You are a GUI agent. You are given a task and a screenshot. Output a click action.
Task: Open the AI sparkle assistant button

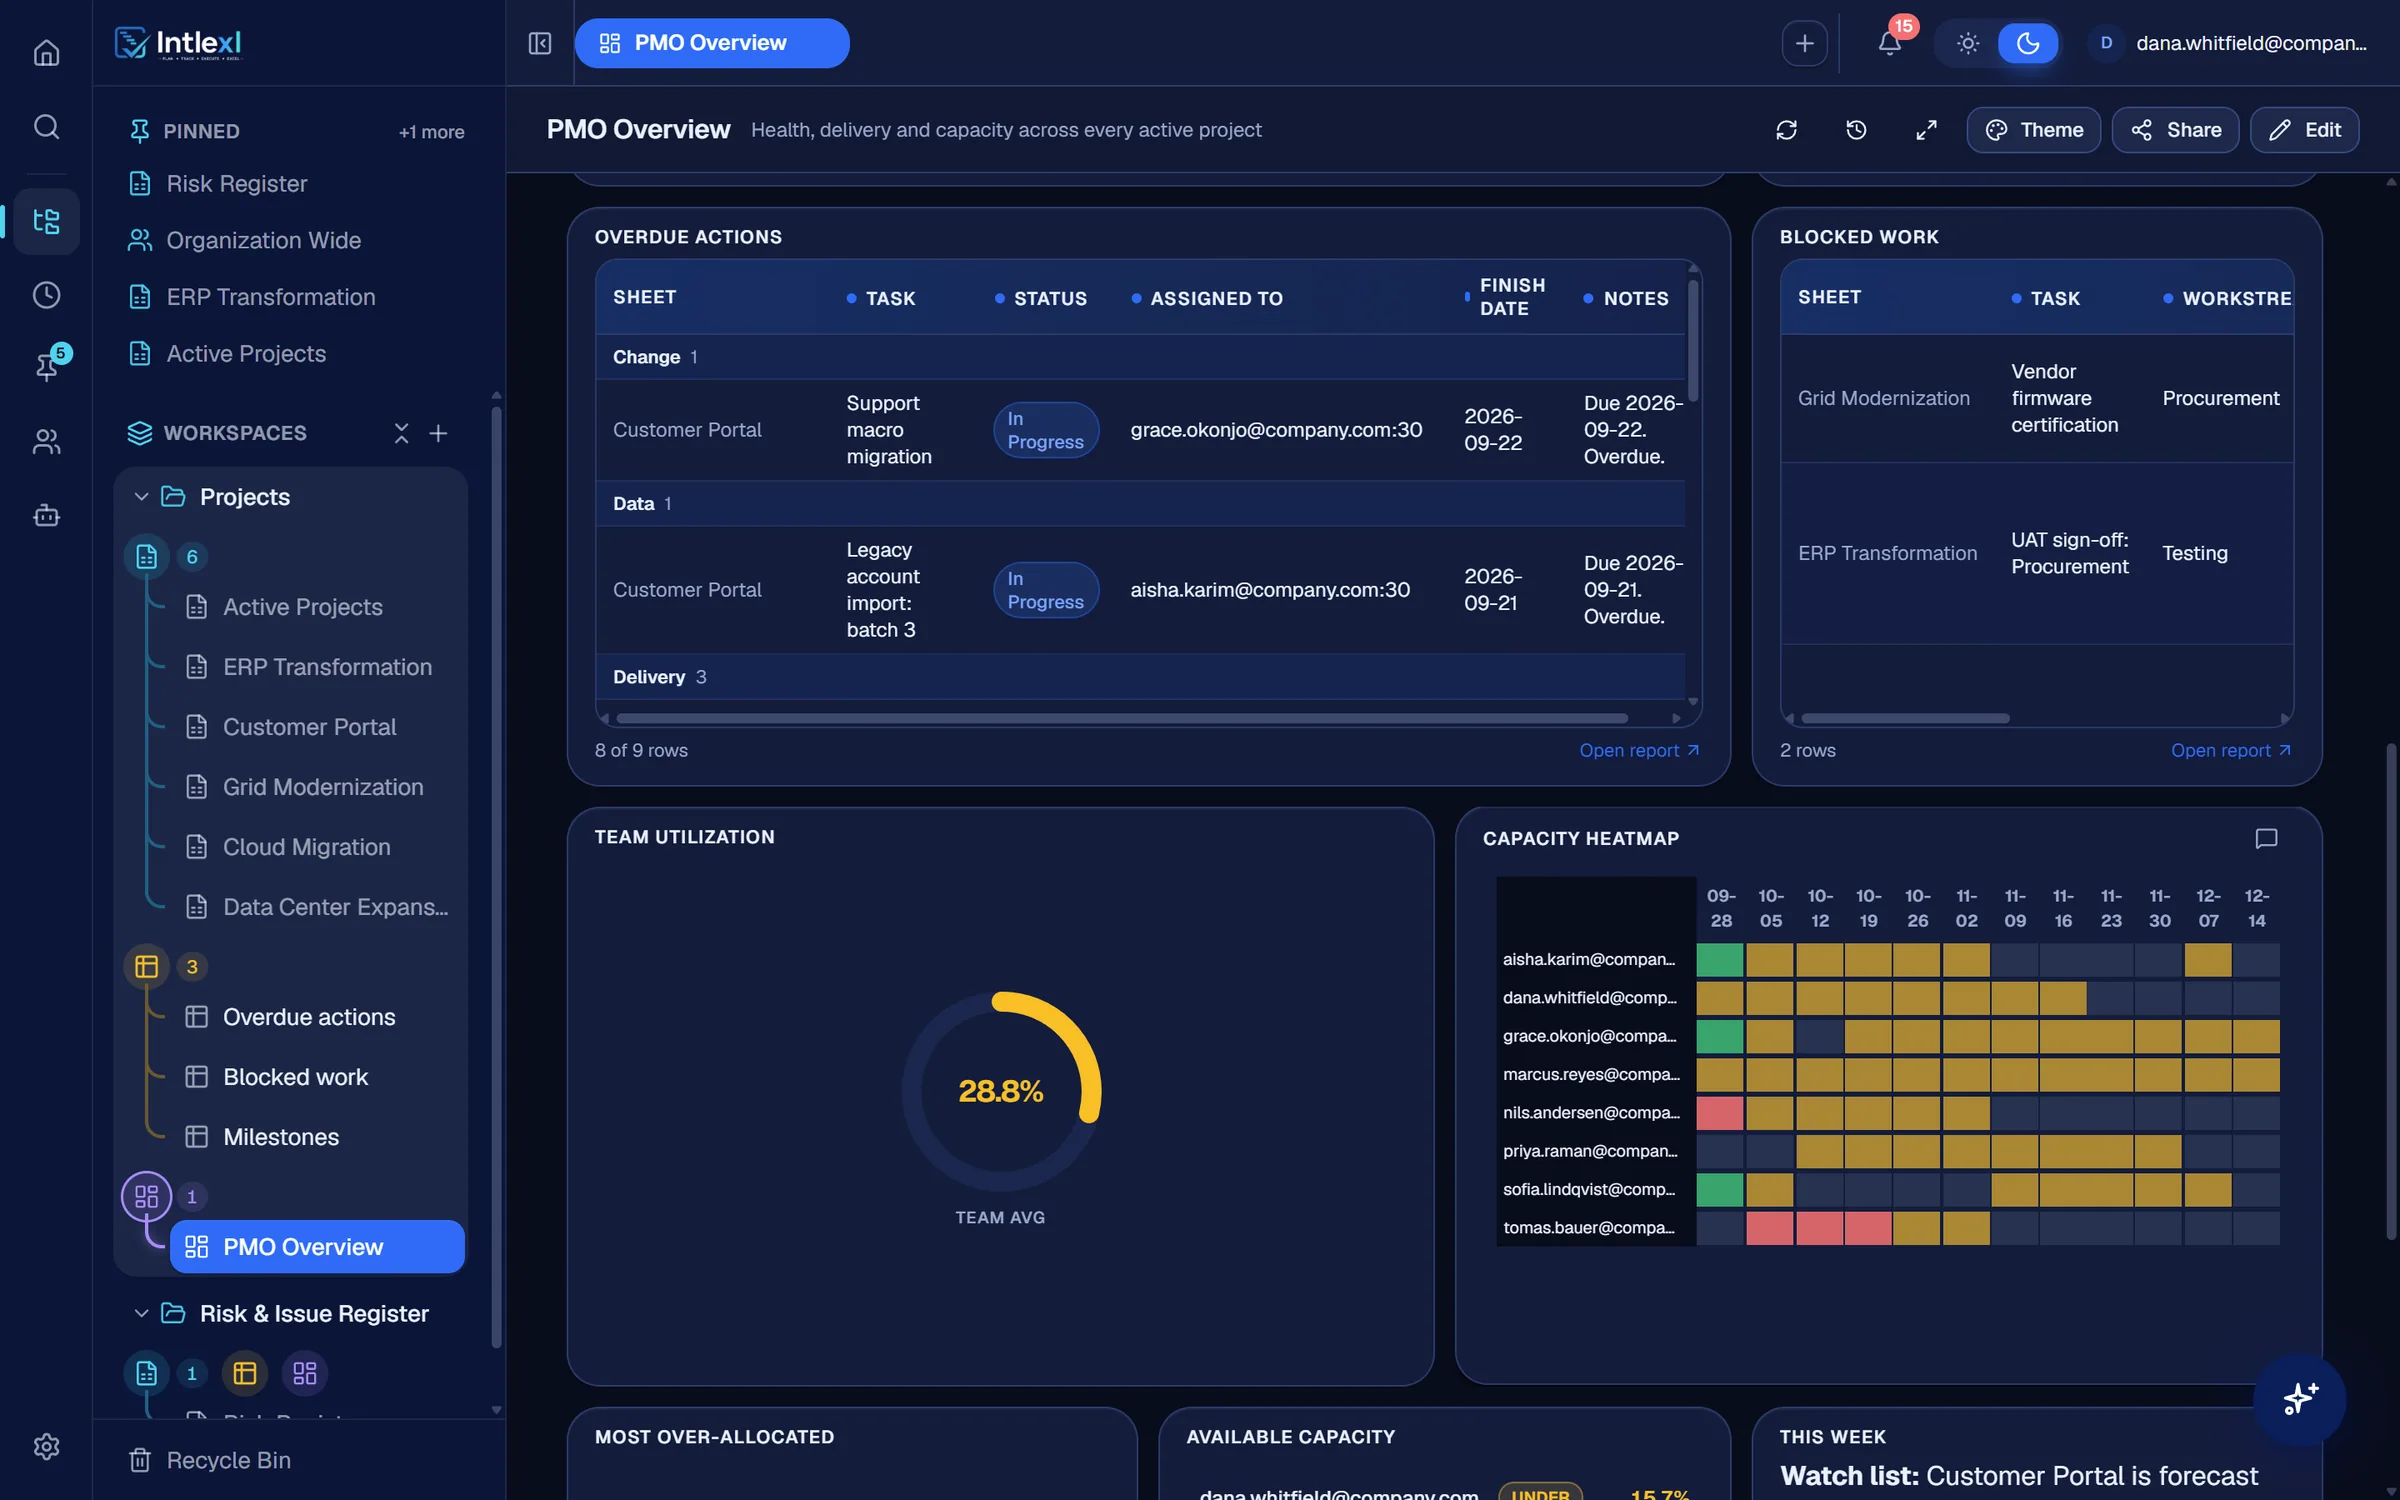coord(2299,1398)
